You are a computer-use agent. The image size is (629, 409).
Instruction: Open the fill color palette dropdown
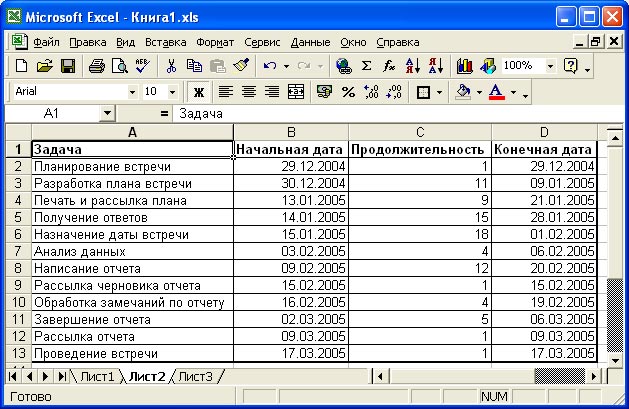click(479, 92)
